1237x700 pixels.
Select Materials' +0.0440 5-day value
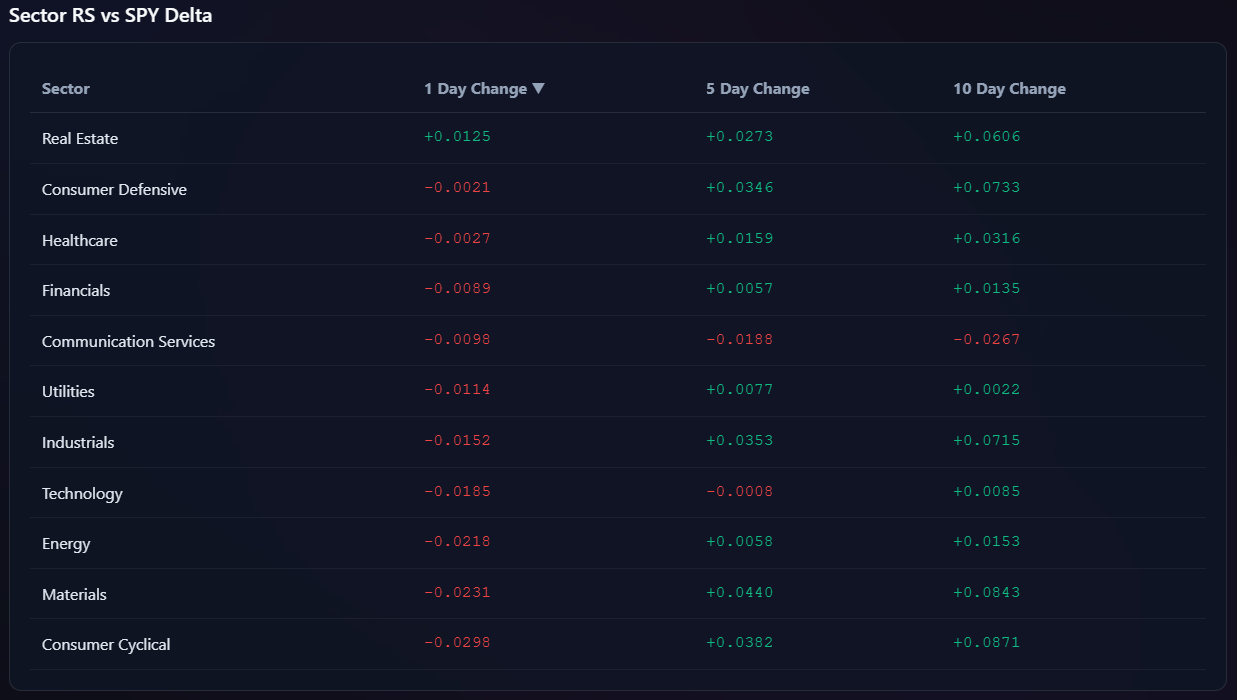[x=739, y=593]
